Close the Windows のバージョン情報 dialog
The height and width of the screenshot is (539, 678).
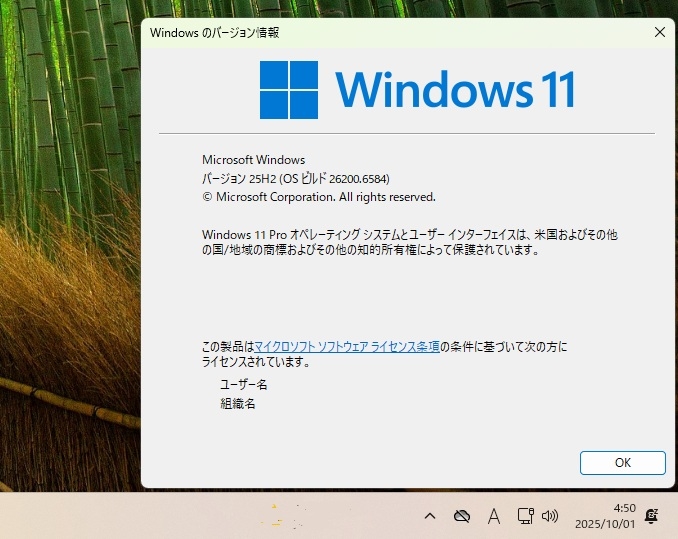point(659,32)
